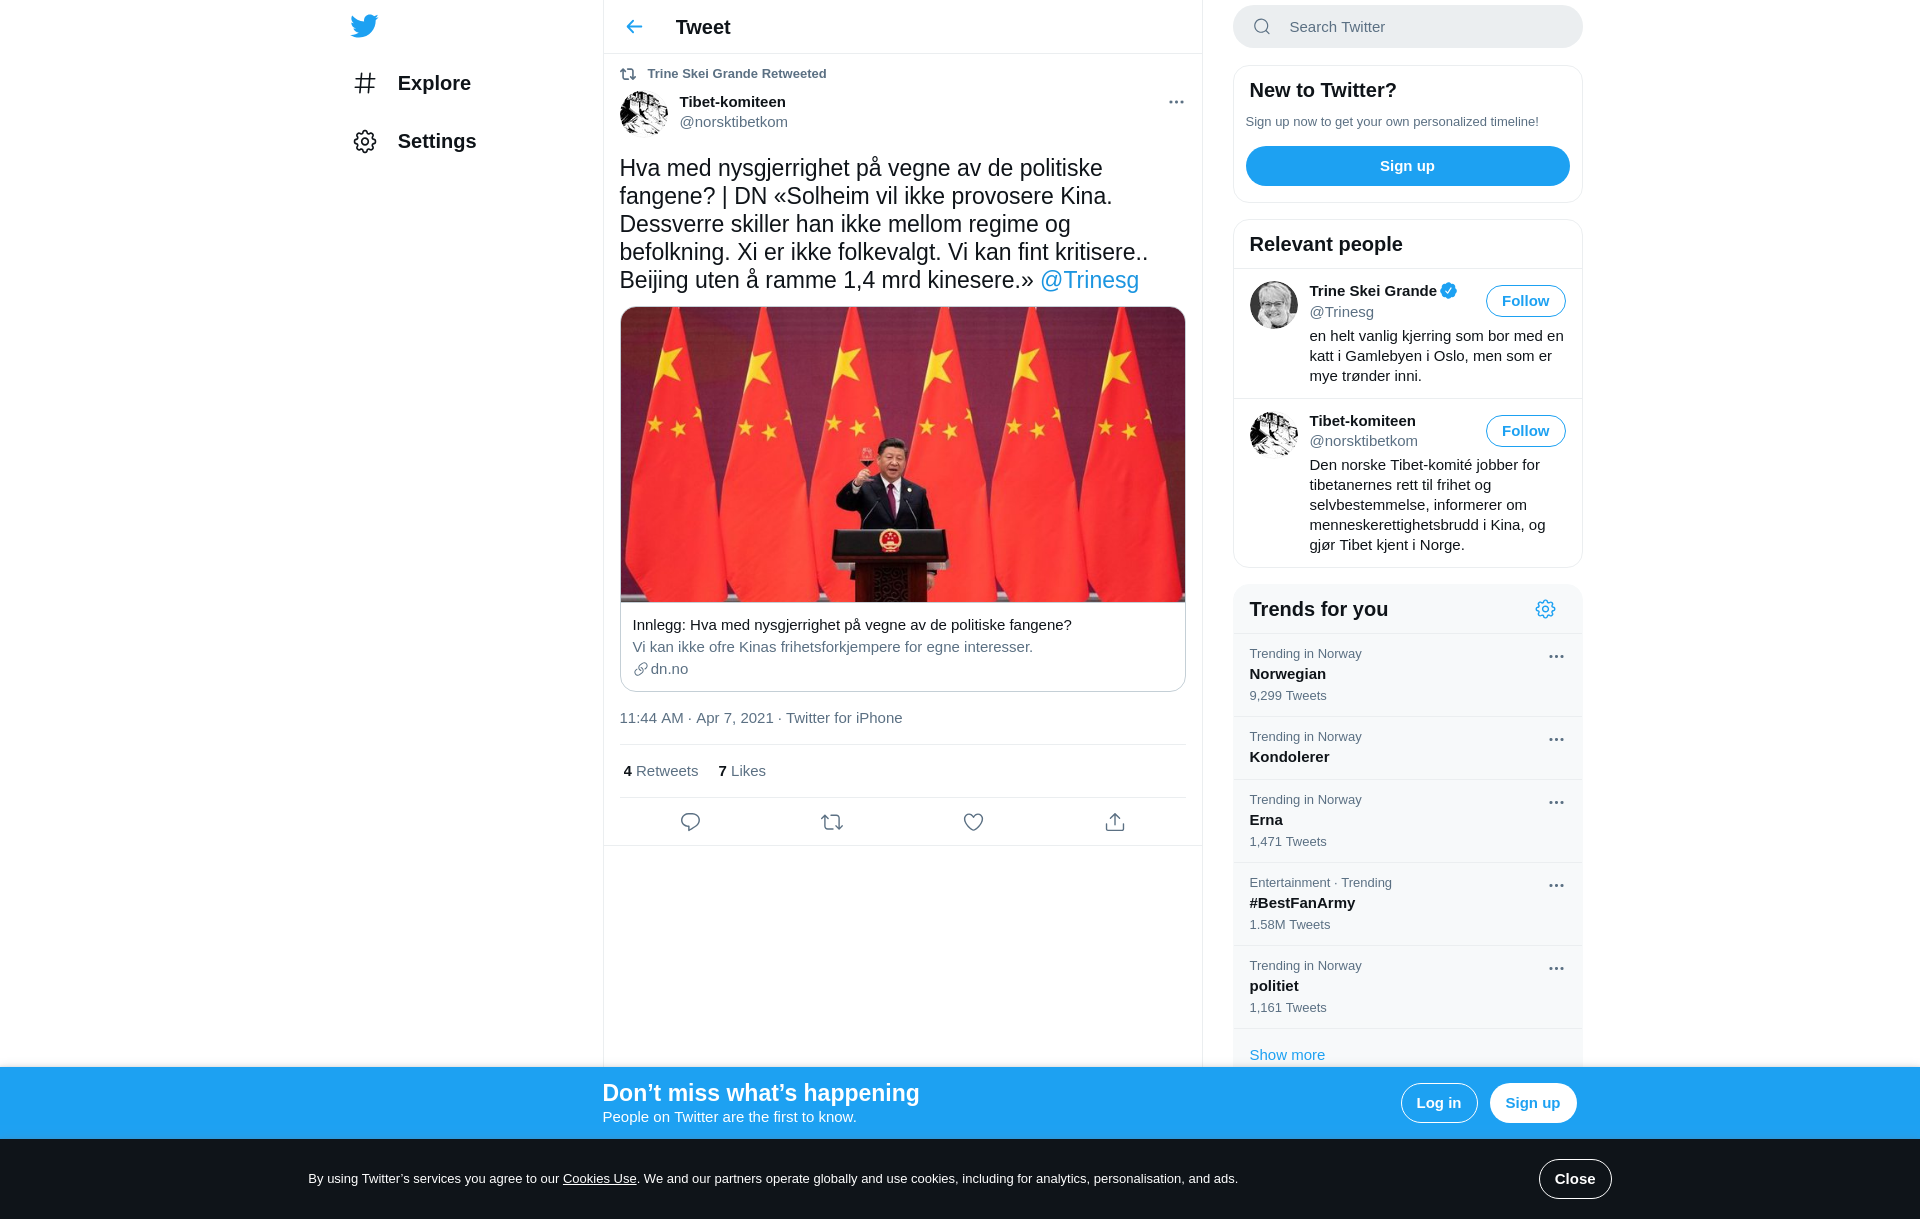Follow Trine Skei Grande
The width and height of the screenshot is (1920, 1219).
coord(1525,301)
